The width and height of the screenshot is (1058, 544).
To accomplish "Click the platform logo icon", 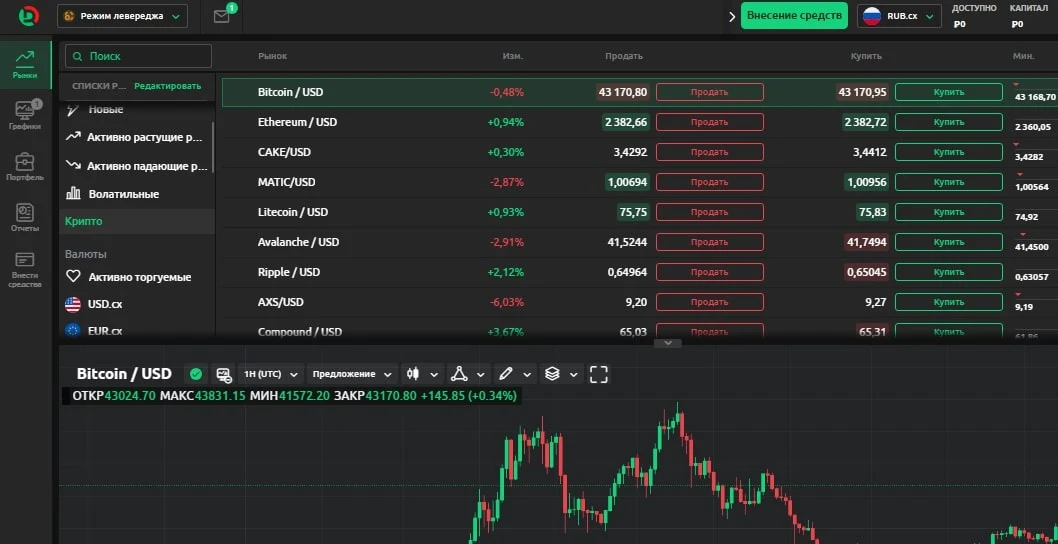I will (x=28, y=16).
